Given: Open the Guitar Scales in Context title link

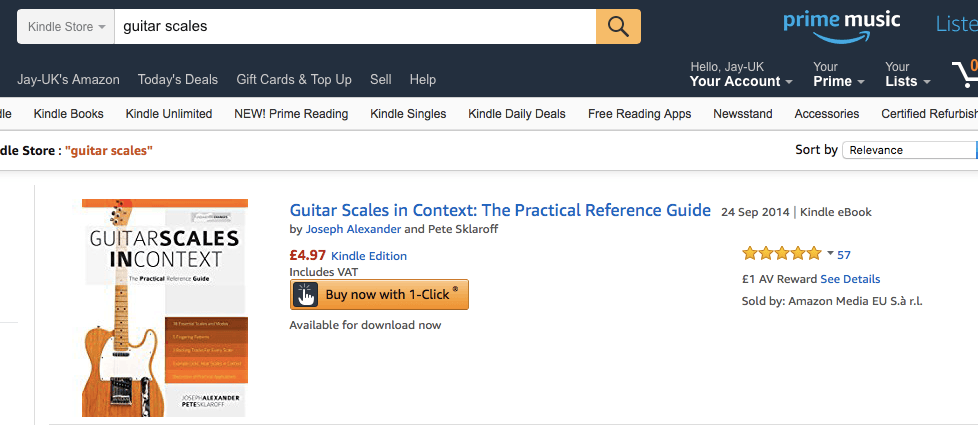Looking at the screenshot, I should 500,211.
